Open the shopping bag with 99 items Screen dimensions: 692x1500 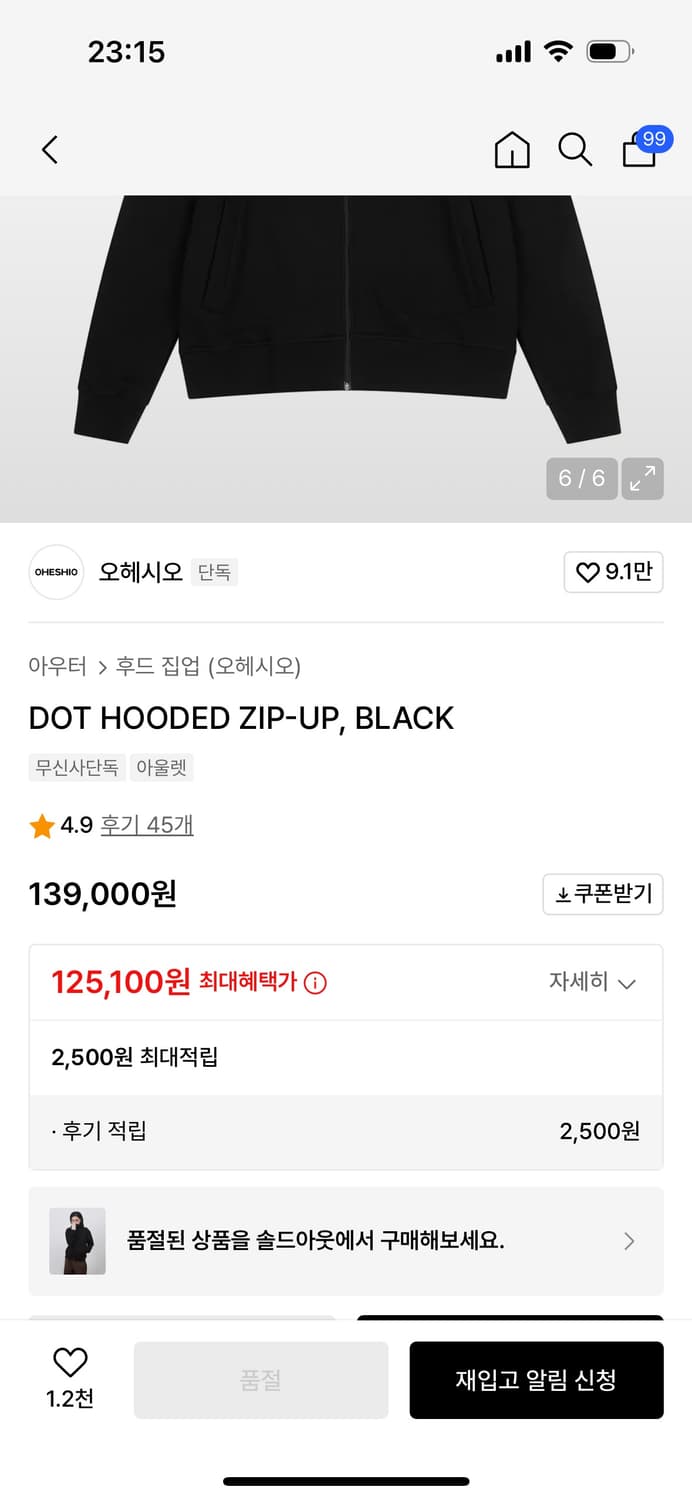click(x=639, y=149)
